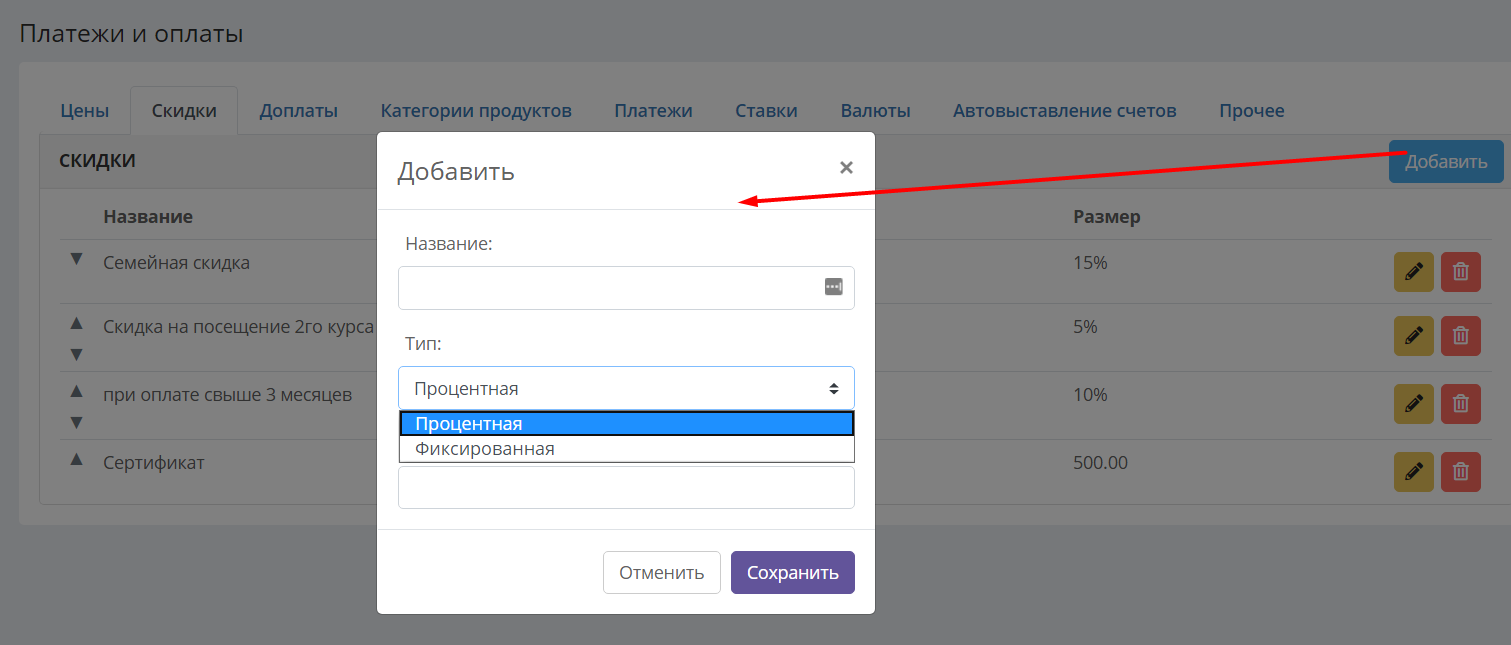Image resolution: width=1511 pixels, height=645 pixels.
Task: Click the autofill icon in Название field
Action: 834,287
